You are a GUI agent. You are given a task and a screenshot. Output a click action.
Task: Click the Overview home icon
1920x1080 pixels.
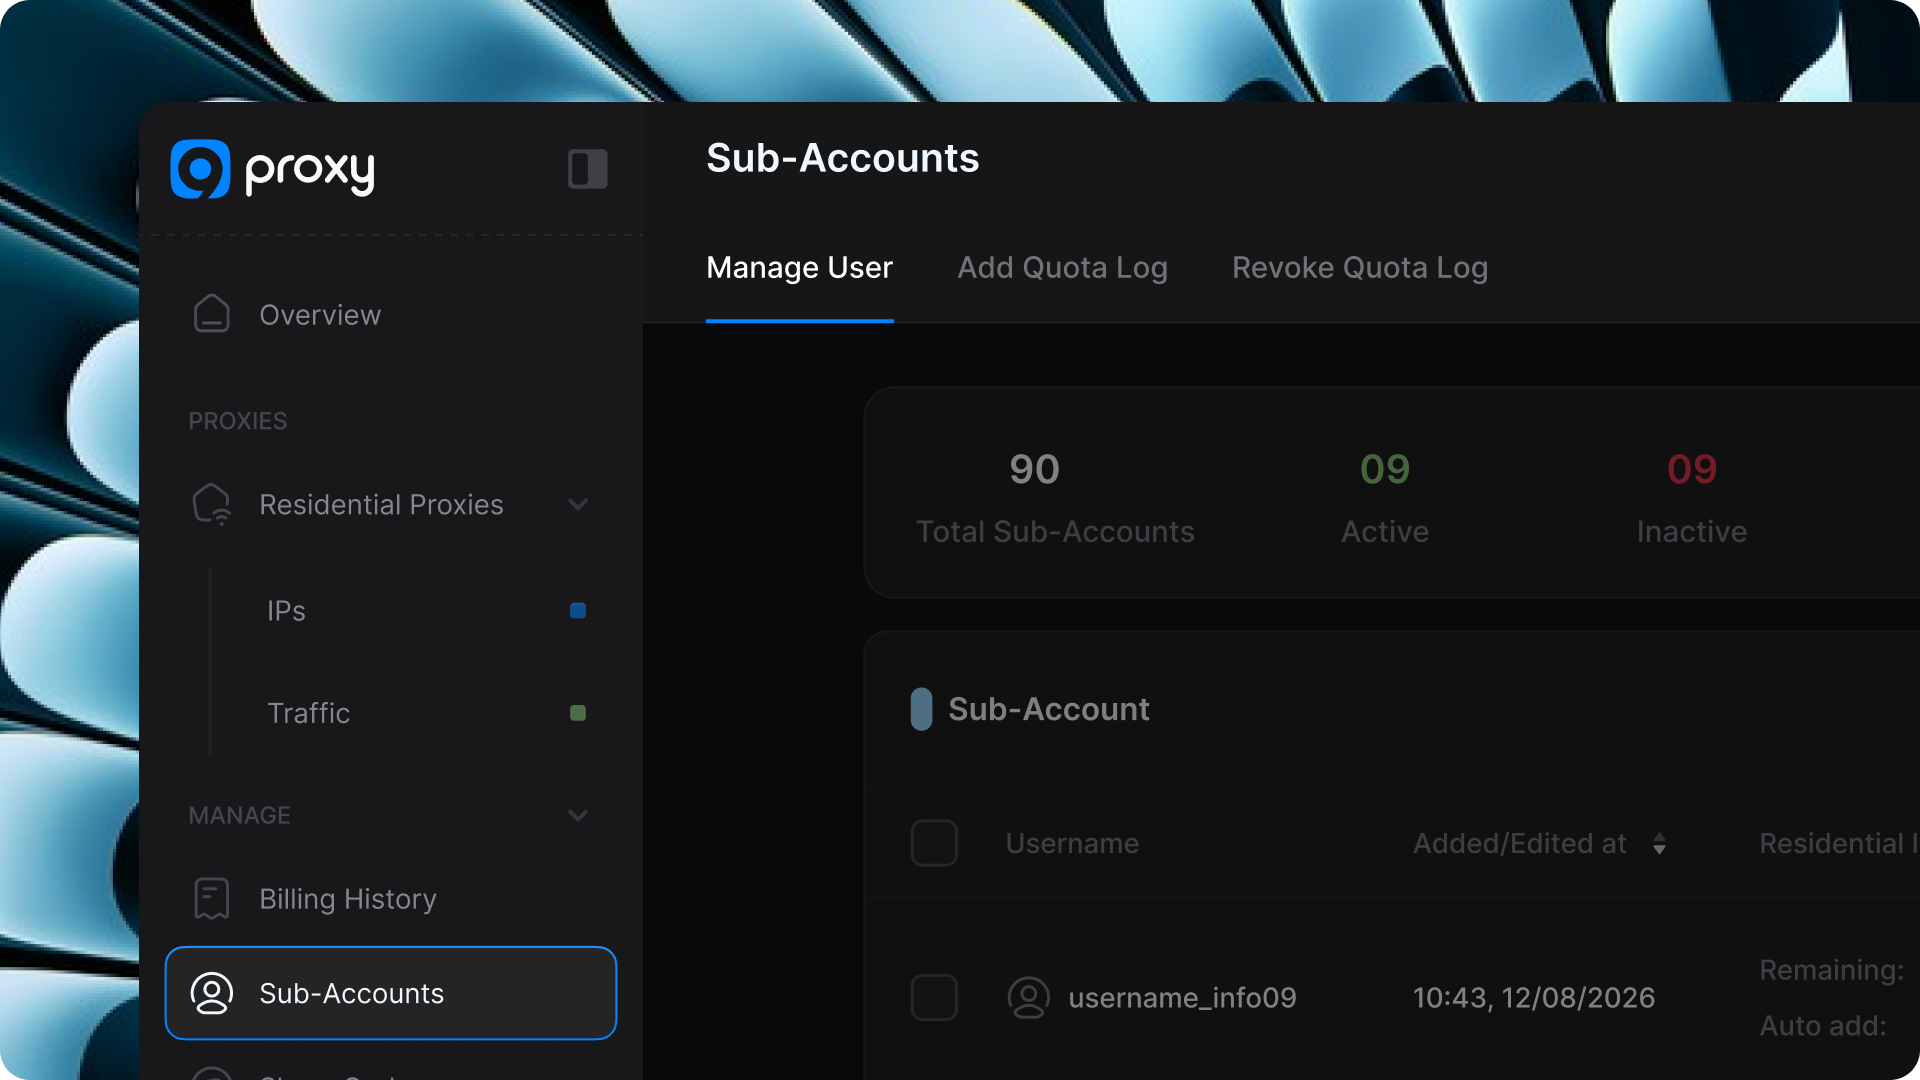pyautogui.click(x=212, y=314)
